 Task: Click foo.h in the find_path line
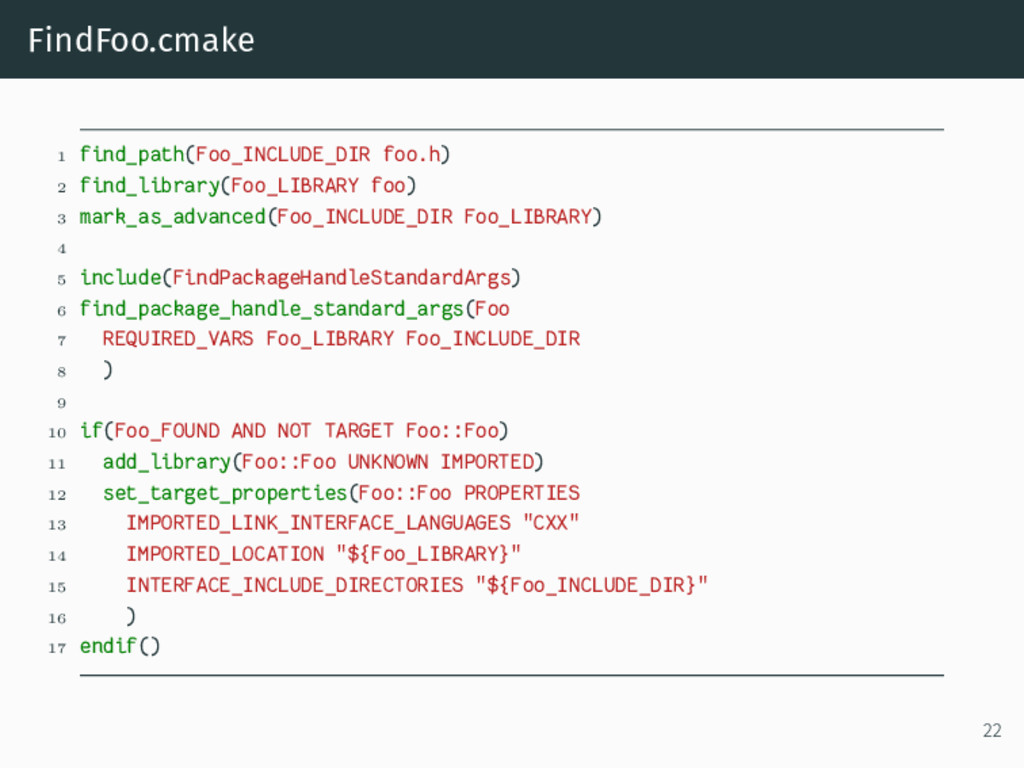412,154
